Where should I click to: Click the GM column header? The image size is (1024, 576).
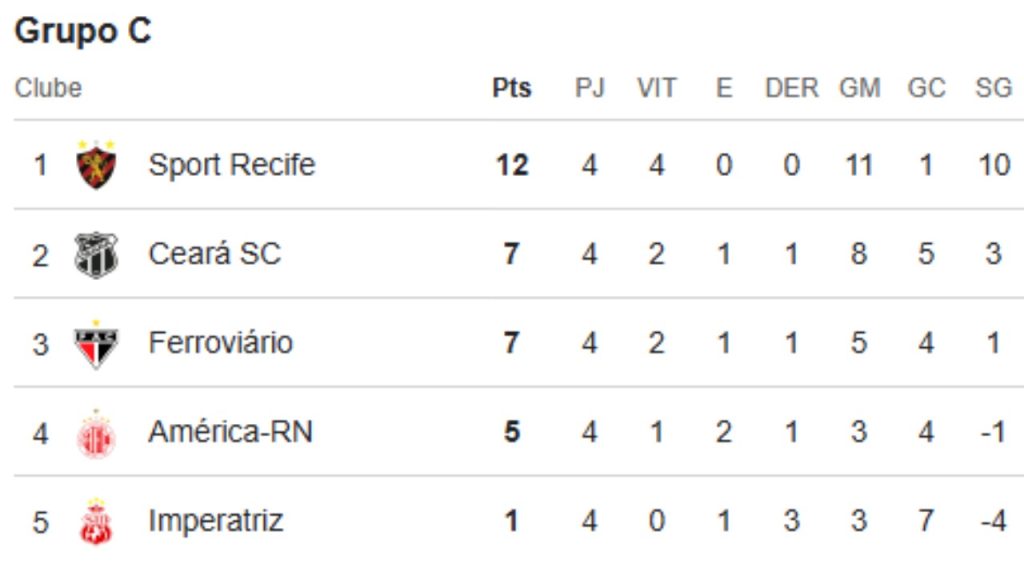point(859,88)
